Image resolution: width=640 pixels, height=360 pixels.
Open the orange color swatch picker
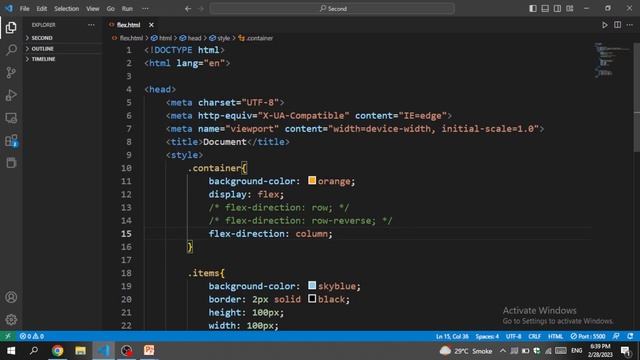(312, 180)
